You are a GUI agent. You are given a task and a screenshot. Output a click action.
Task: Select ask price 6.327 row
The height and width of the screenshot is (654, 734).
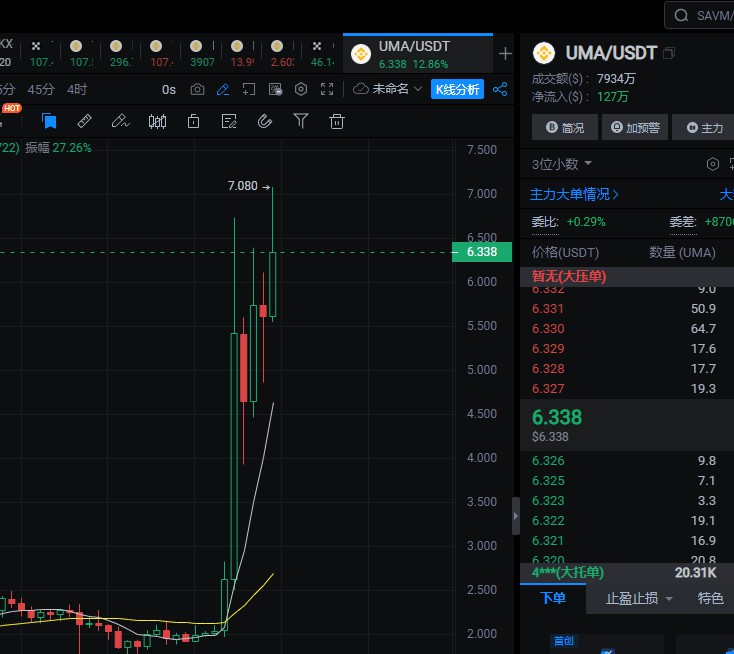click(627, 389)
